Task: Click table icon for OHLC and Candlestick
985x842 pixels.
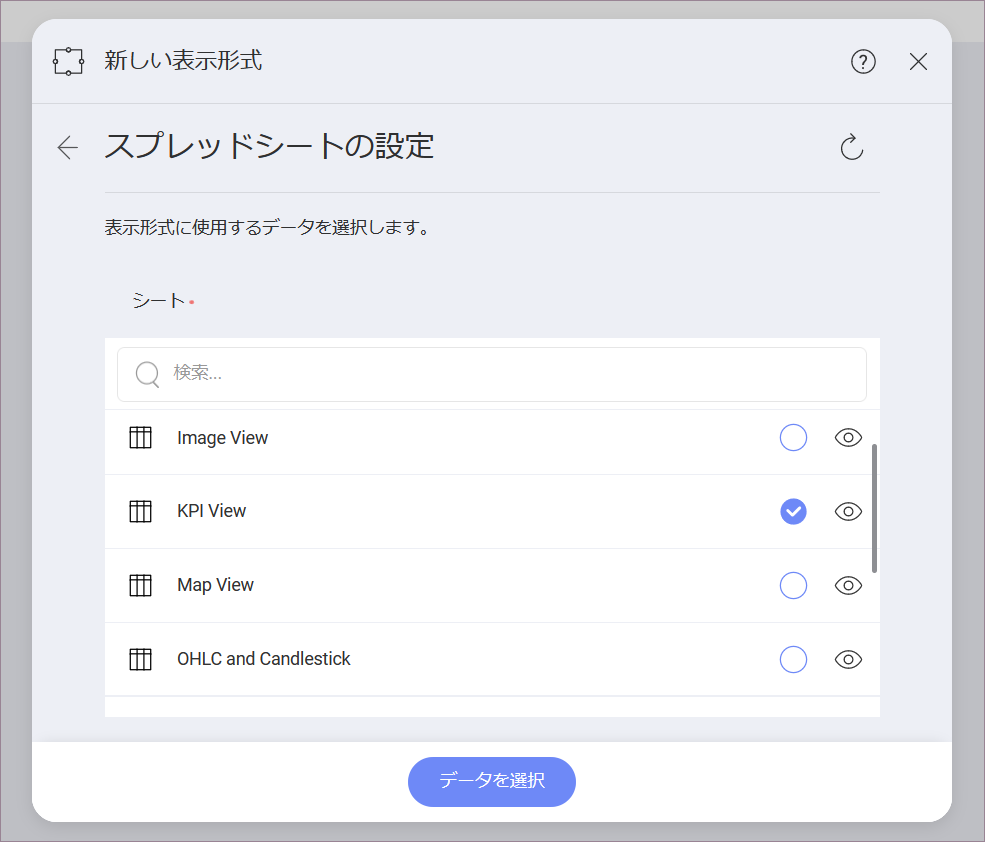Action: 141,660
